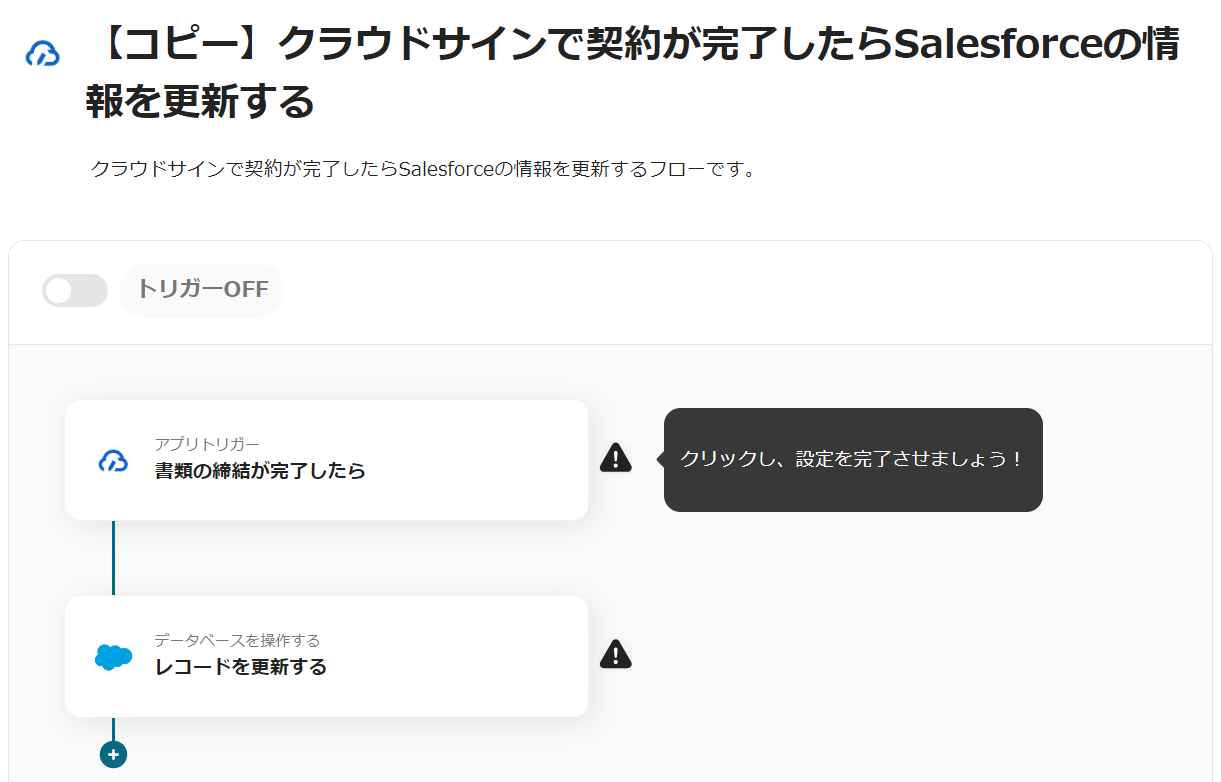1221x782 pixels.
Task: Click the アプリトリガー label
Action: [x=207, y=444]
